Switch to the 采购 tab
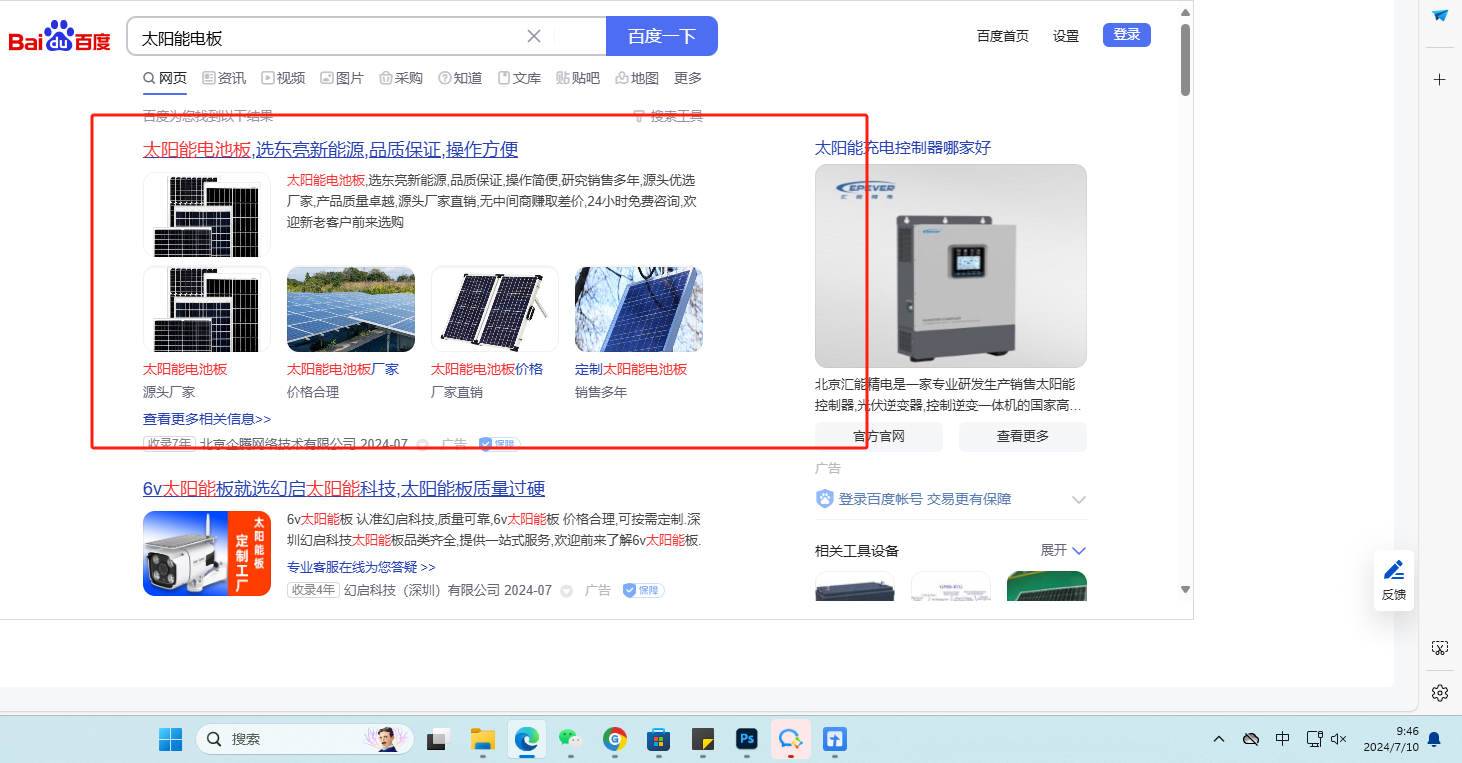The height and width of the screenshot is (763, 1462). (x=401, y=78)
